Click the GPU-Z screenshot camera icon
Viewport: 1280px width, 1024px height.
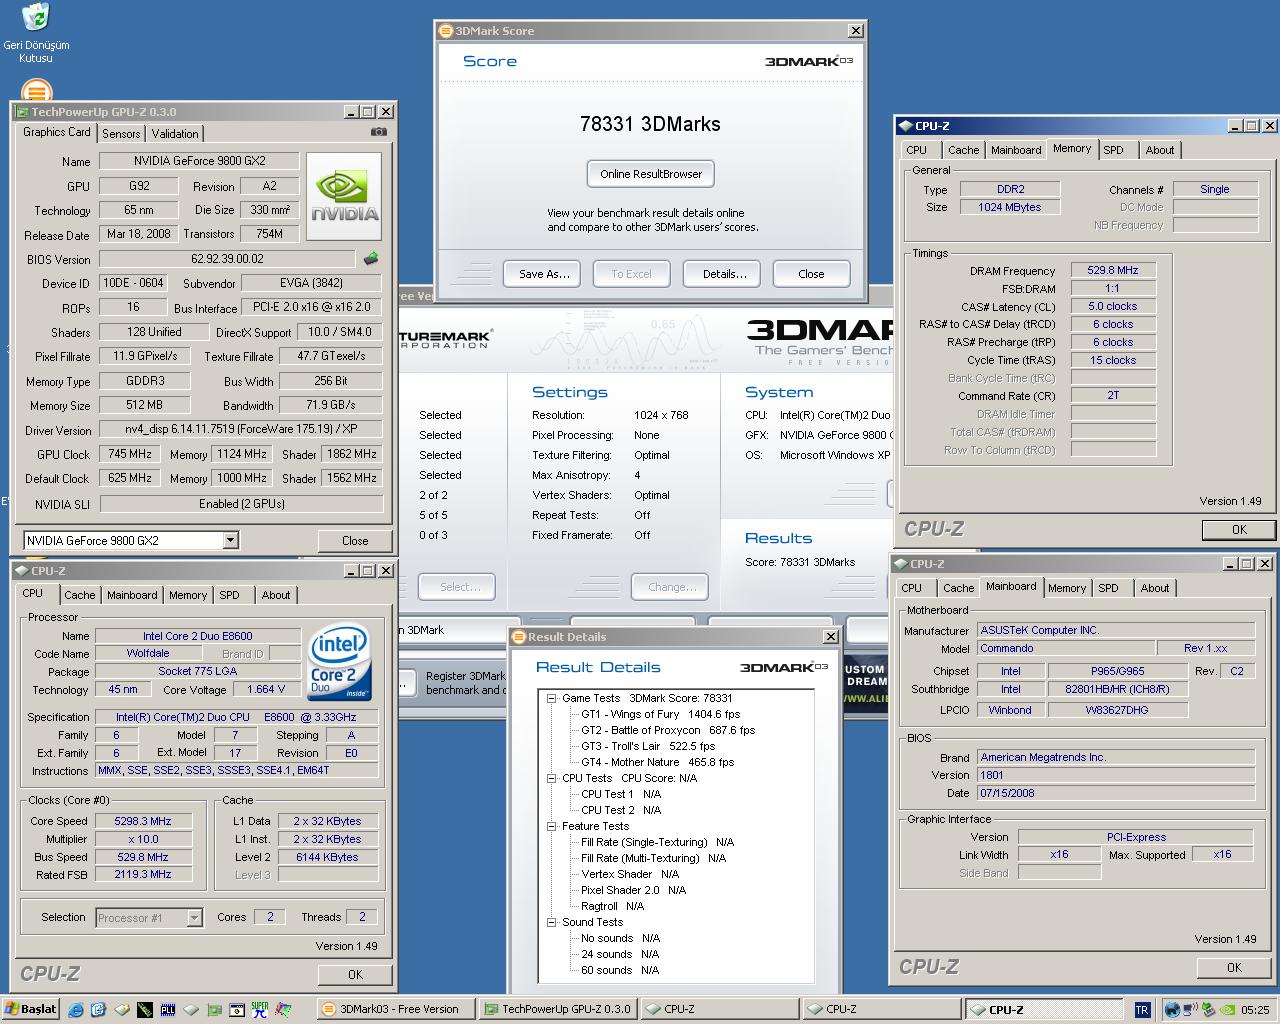coord(379,132)
